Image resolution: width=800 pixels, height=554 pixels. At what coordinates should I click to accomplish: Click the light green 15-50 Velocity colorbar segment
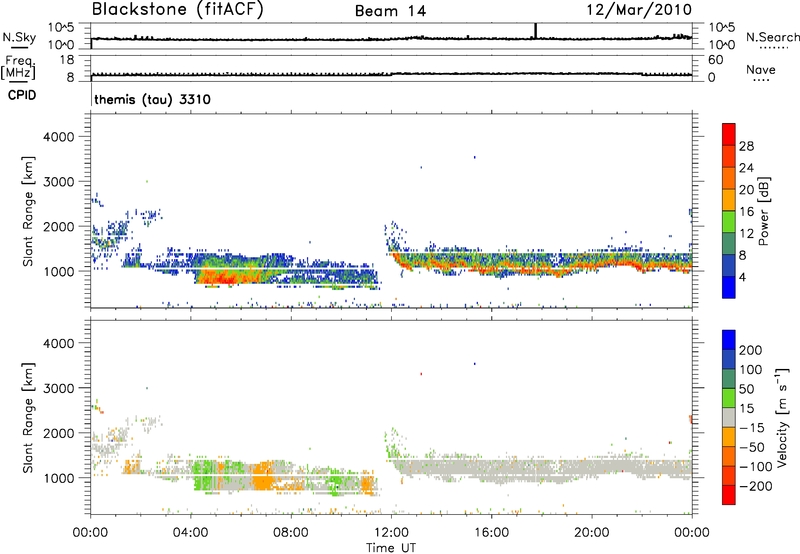(x=729, y=398)
